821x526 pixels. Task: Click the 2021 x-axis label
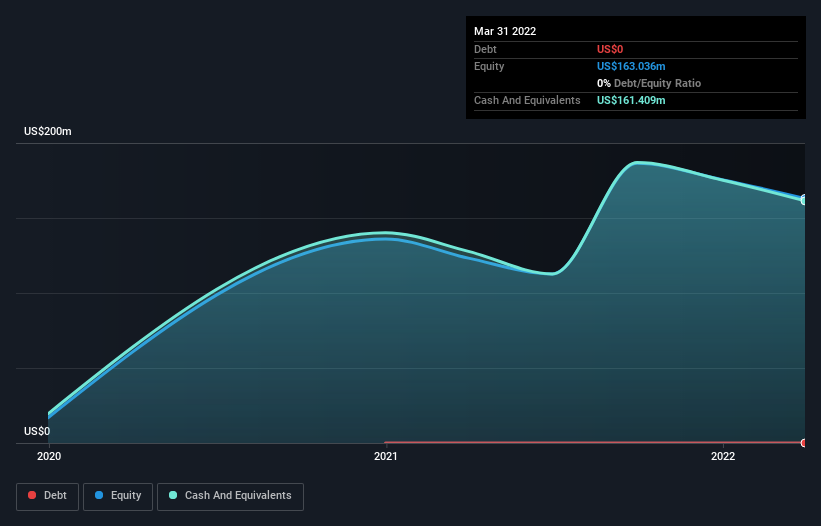[x=386, y=456]
